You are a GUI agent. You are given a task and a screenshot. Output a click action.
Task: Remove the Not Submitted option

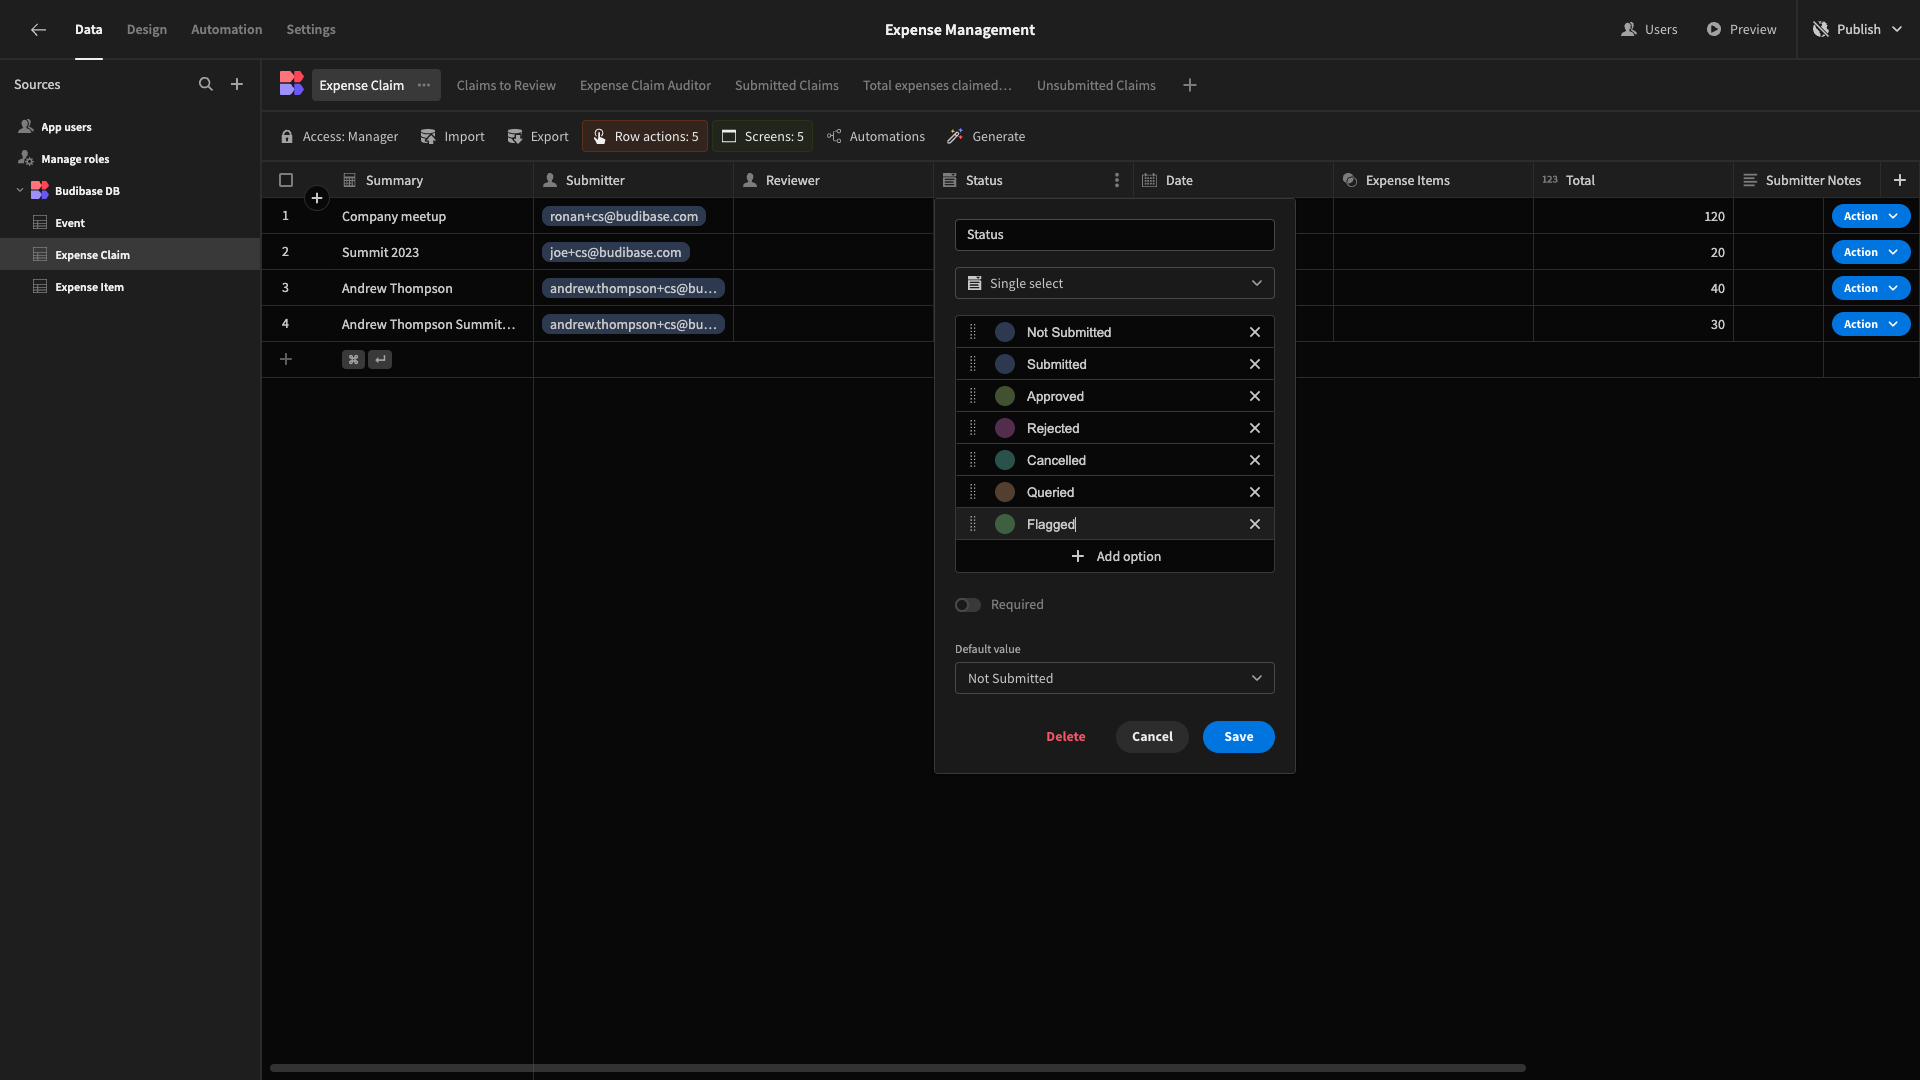coord(1255,332)
